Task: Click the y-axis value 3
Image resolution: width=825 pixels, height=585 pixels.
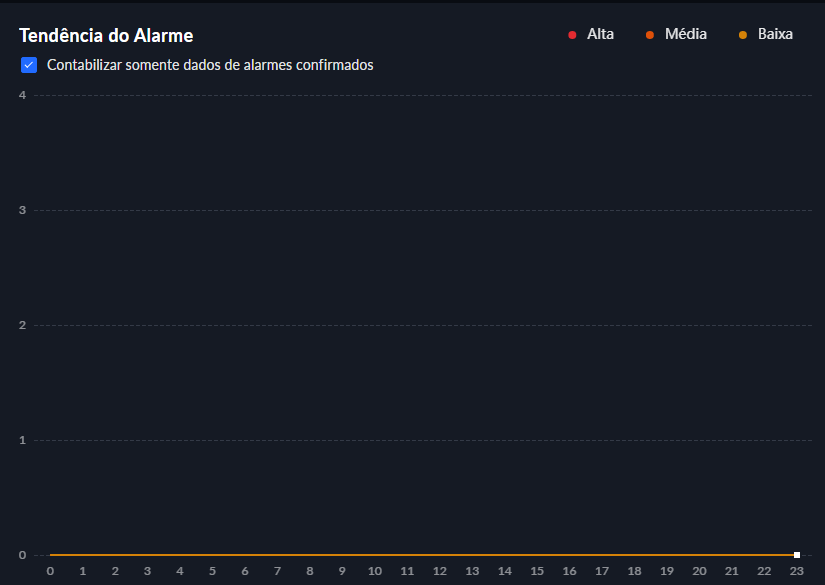Action: (22, 210)
